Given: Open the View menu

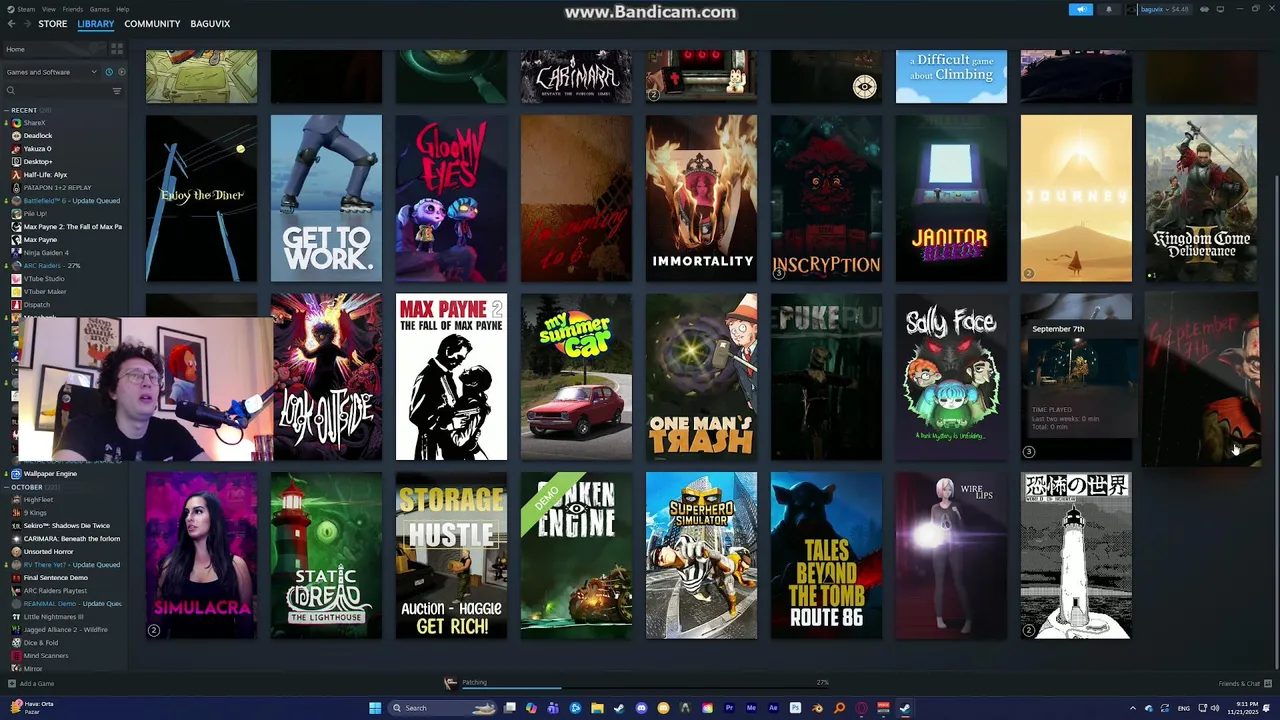Looking at the screenshot, I should tap(48, 9).
